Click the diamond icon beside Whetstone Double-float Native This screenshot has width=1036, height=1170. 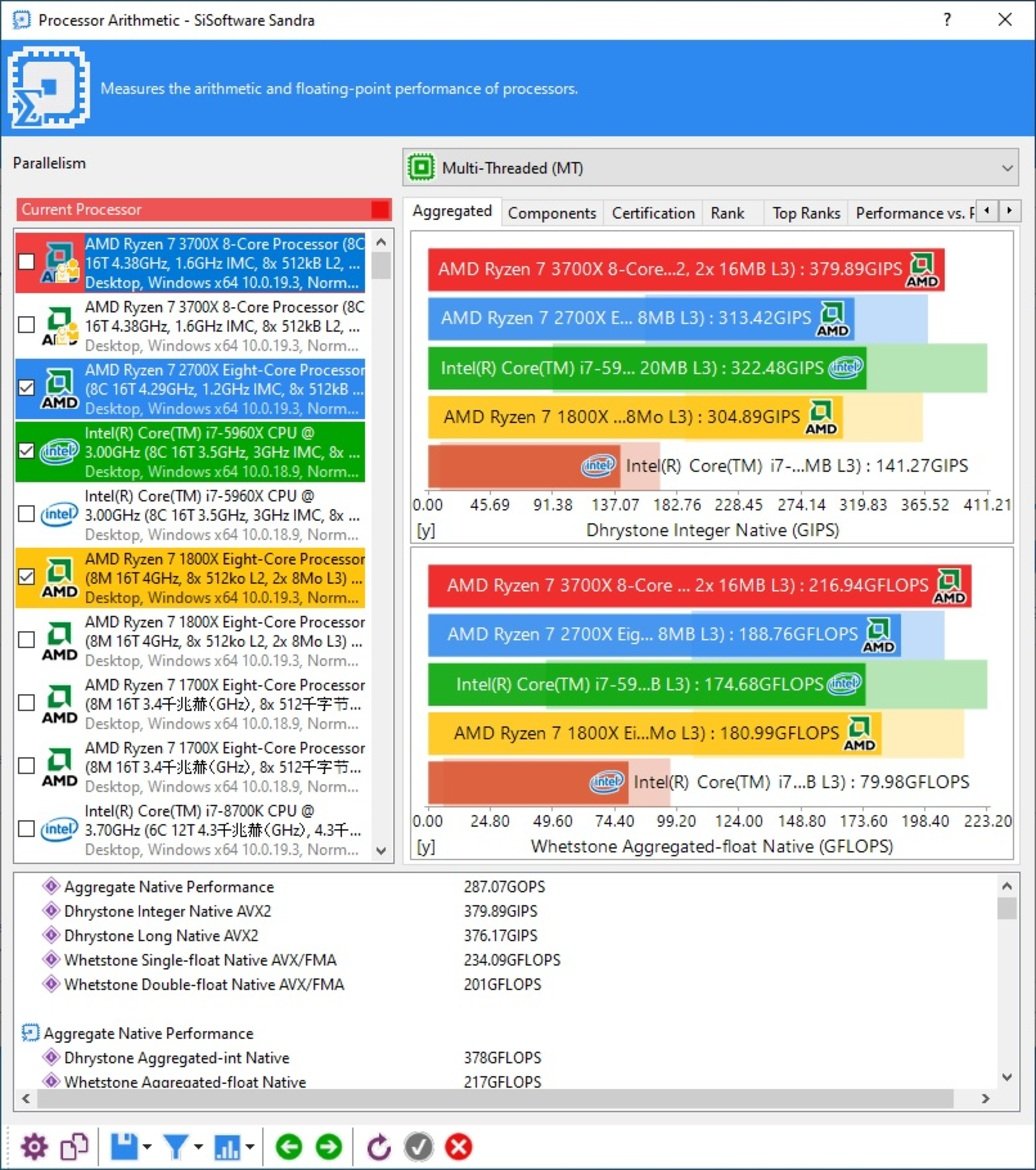[x=51, y=984]
